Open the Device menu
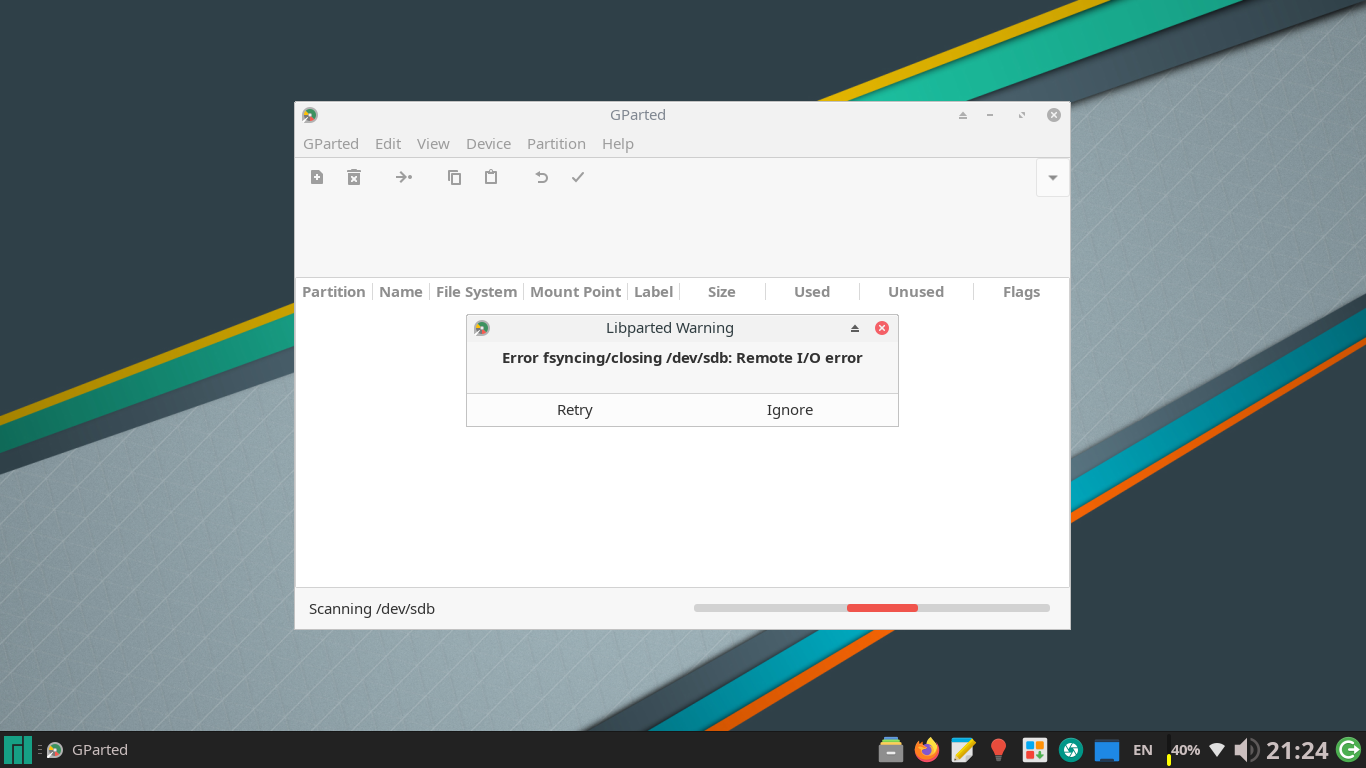The width and height of the screenshot is (1366, 768). pos(488,144)
